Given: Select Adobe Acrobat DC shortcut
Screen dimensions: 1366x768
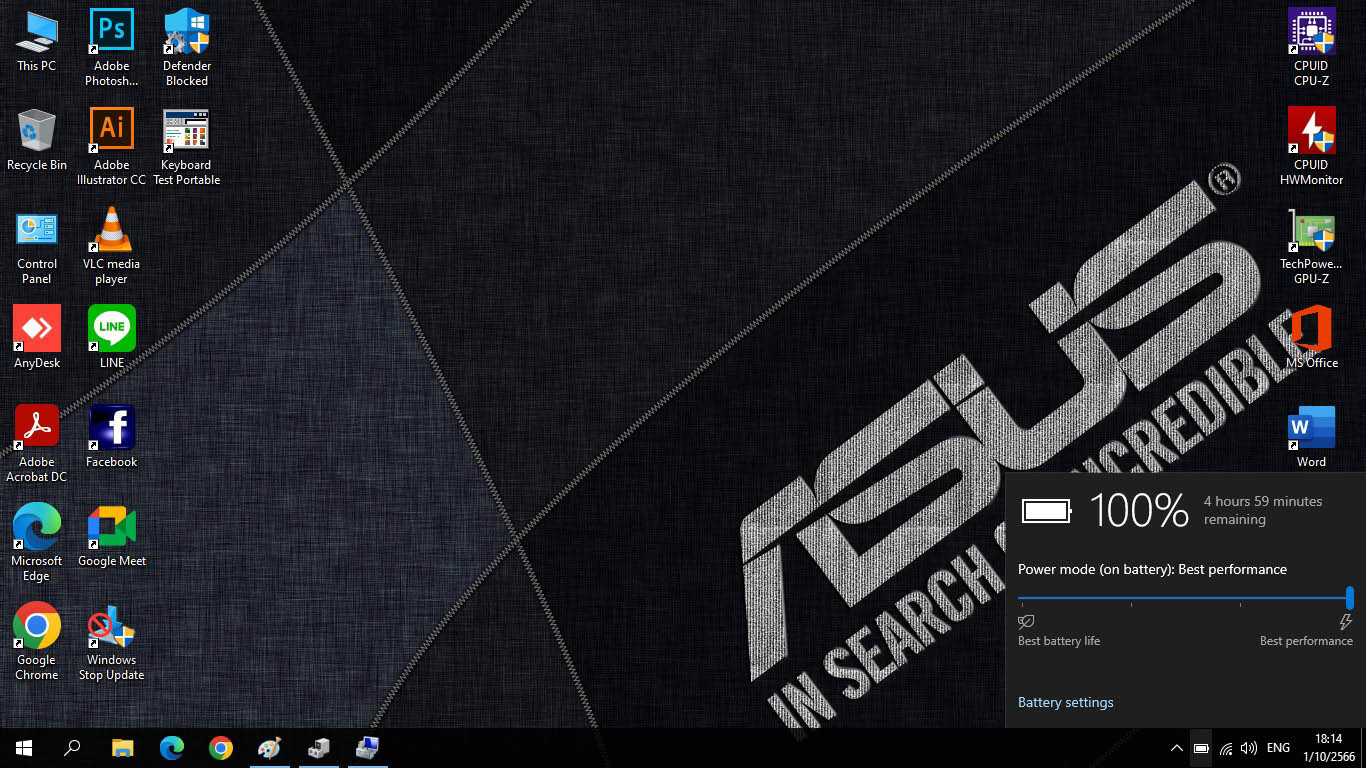Looking at the screenshot, I should 37,444.
